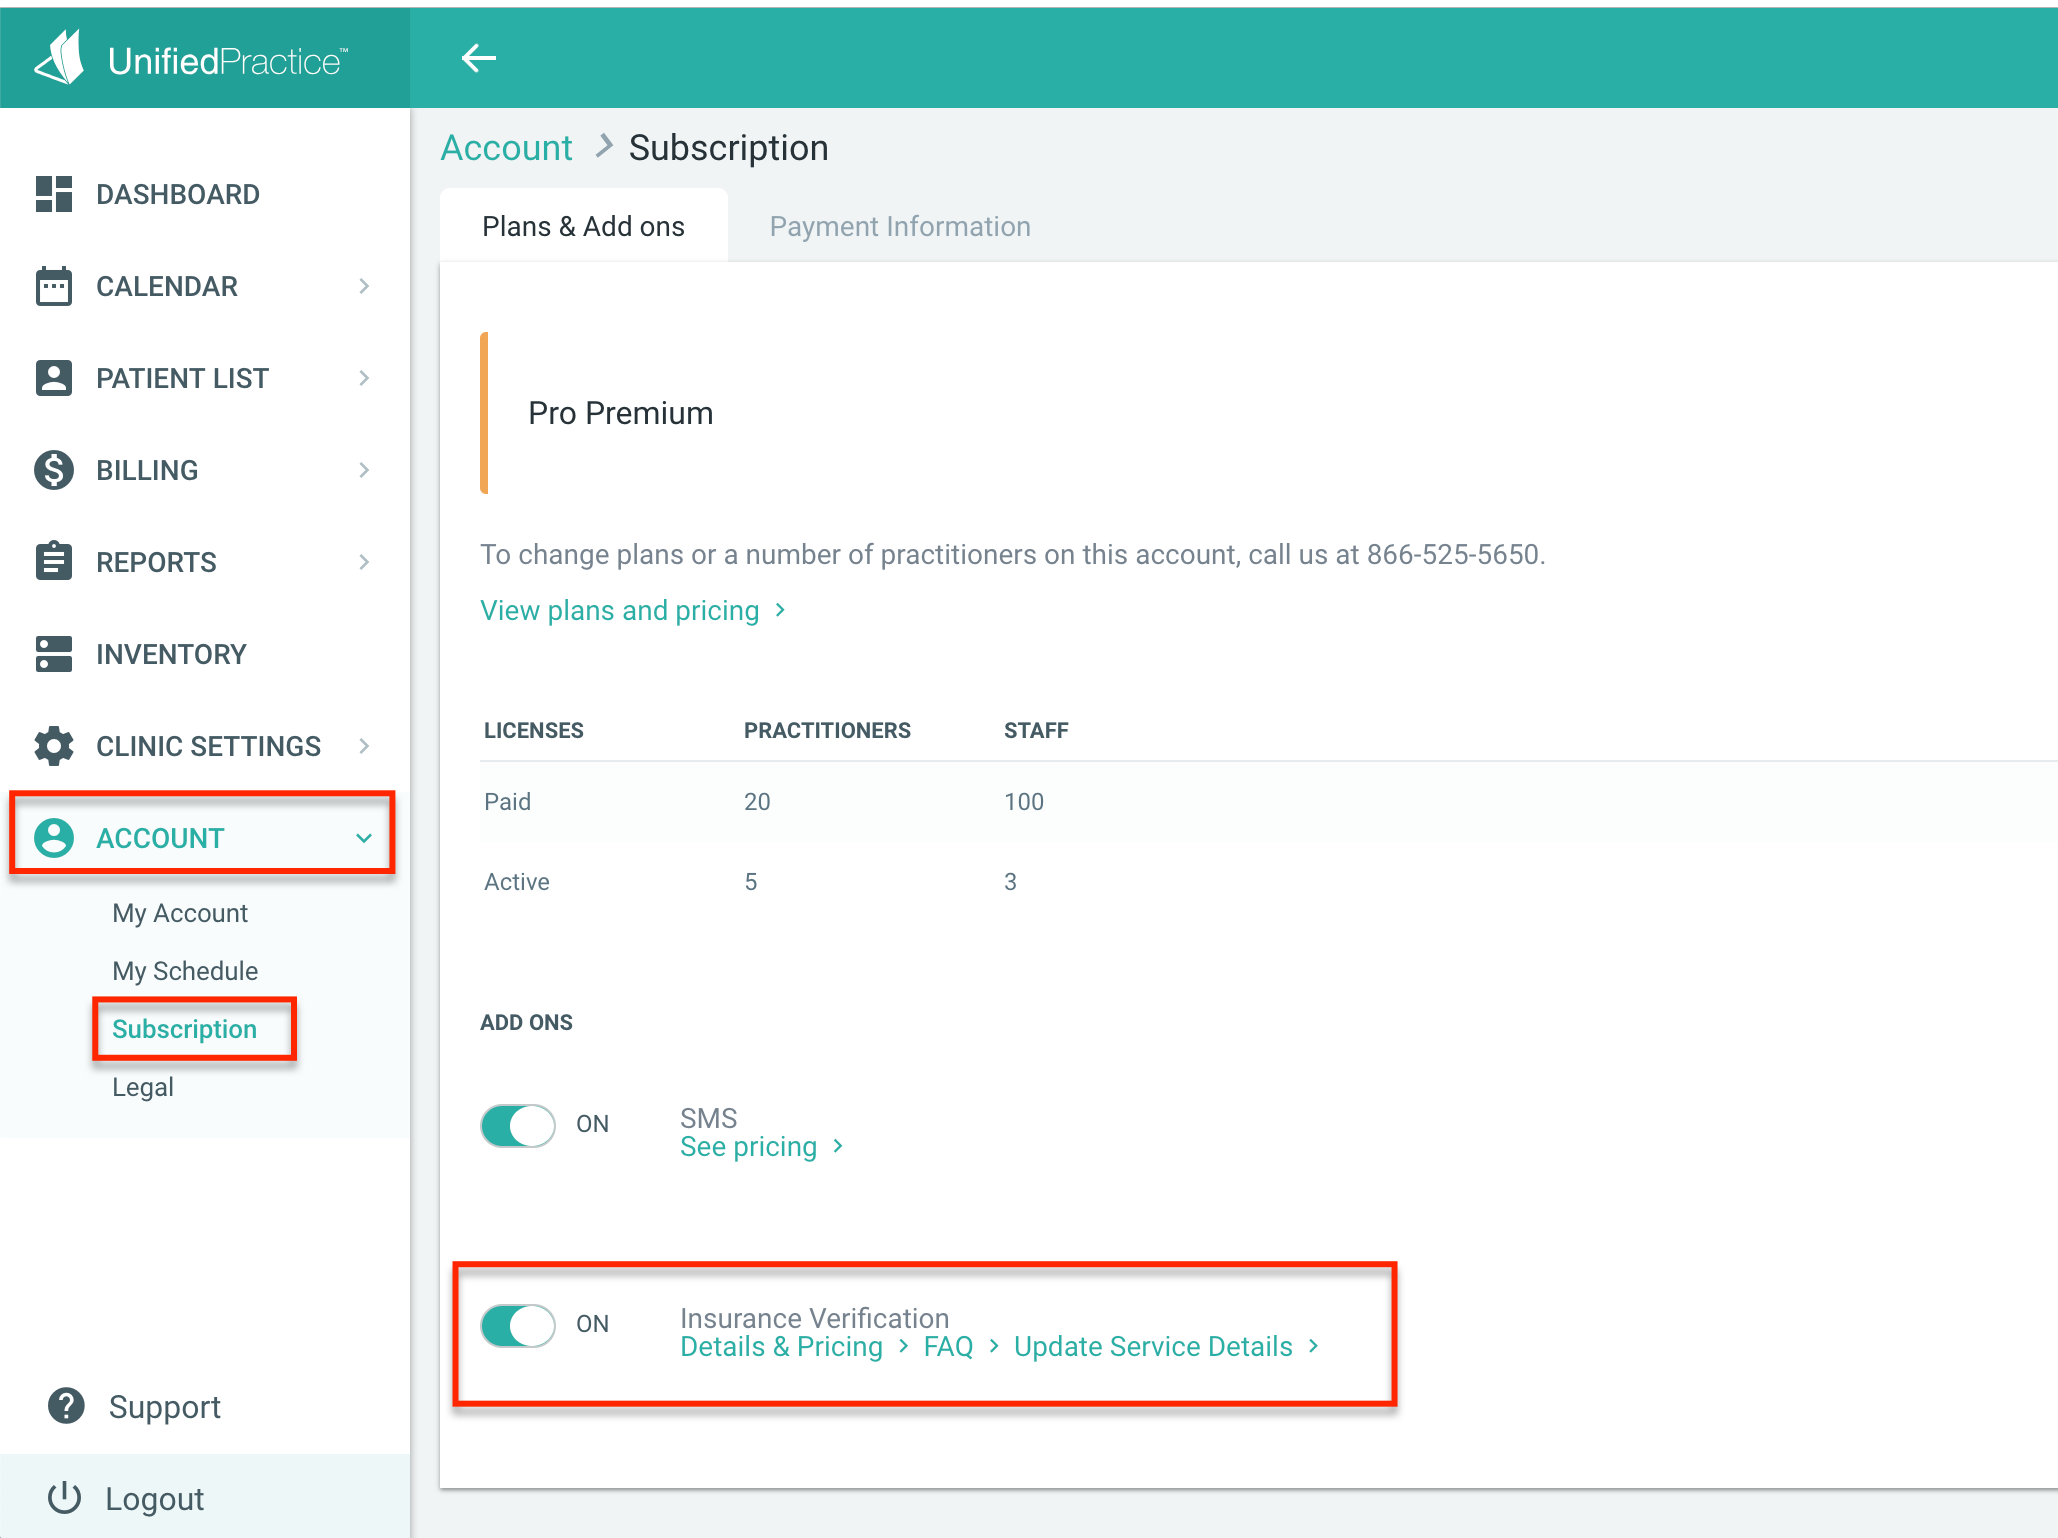Open the Dashboard grid icon
Image resolution: width=2058 pixels, height=1538 pixels.
coord(54,194)
